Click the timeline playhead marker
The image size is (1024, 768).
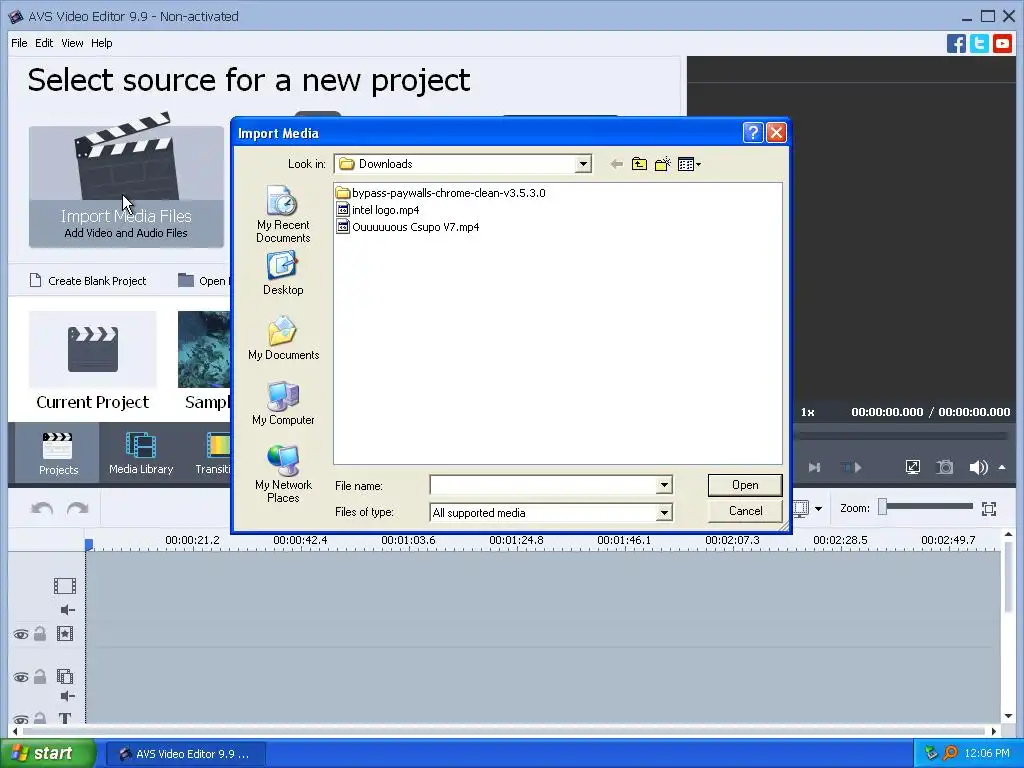(x=89, y=544)
